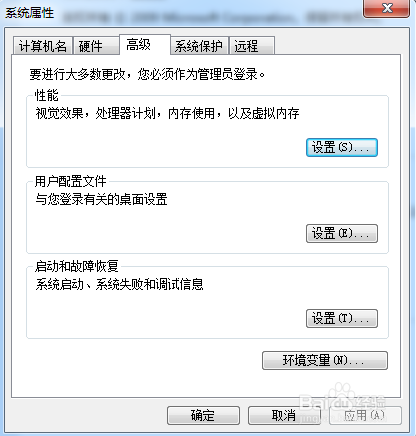Screen dimensions: 416x436
Task: Click the 系统属性 title bar text
Action: coord(29,13)
